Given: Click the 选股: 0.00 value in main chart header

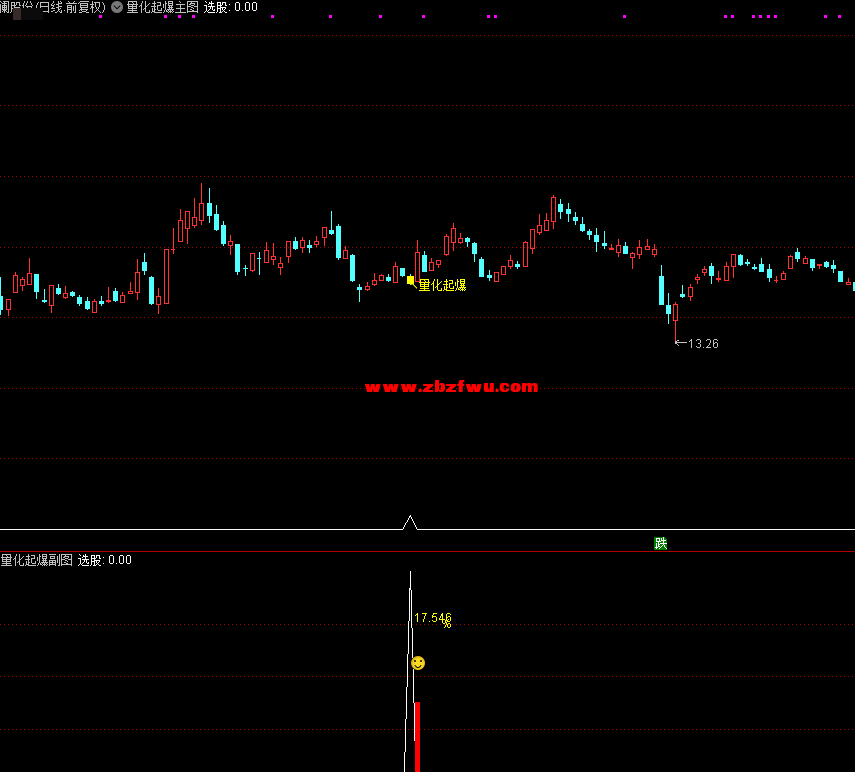Looking at the screenshot, I should [230, 7].
